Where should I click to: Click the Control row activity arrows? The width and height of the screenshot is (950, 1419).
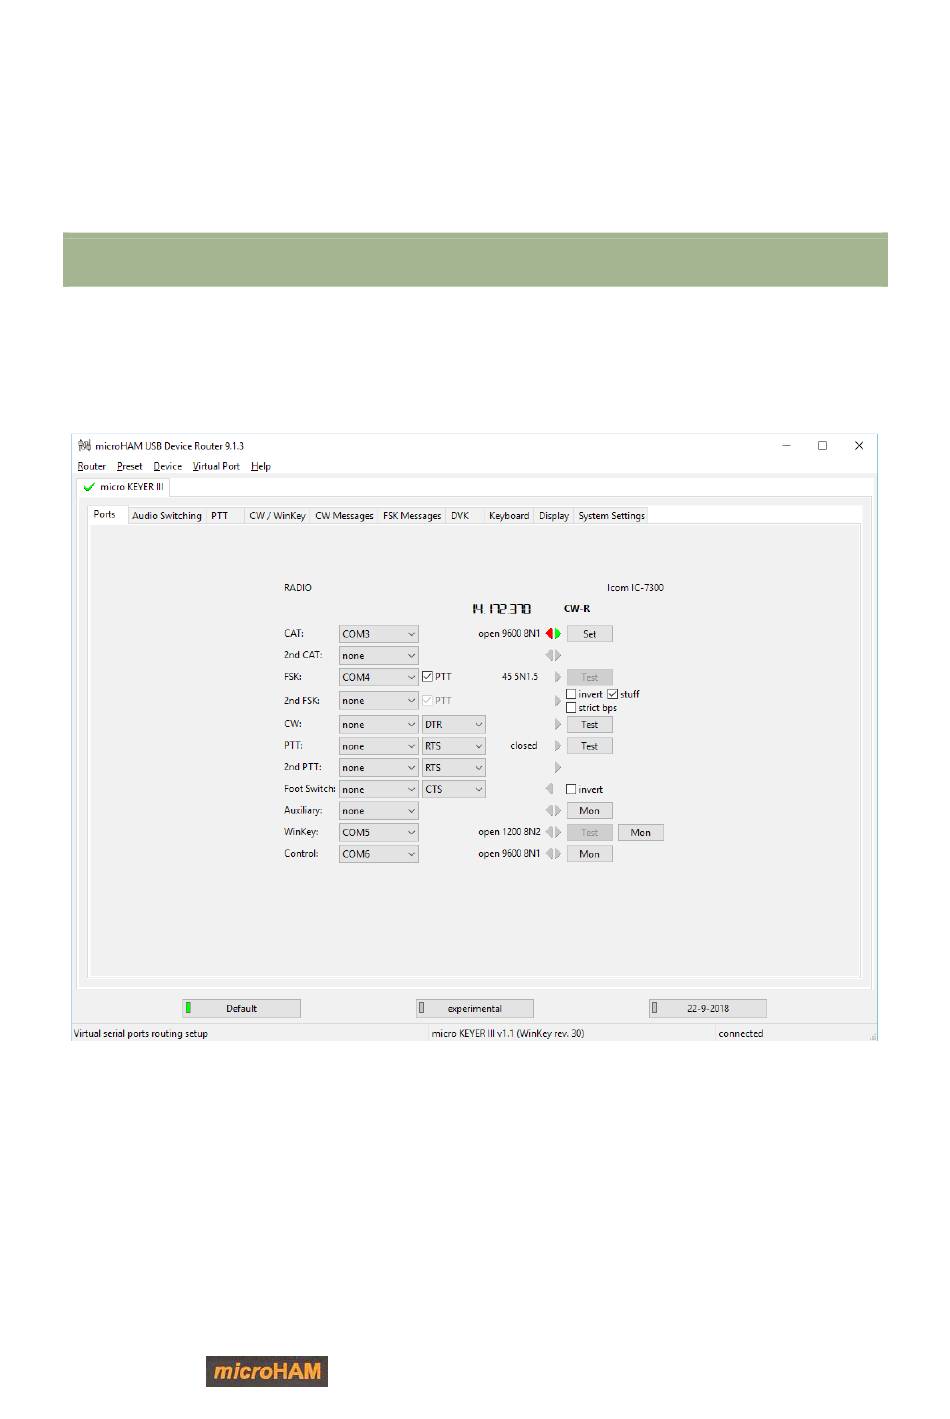(x=553, y=854)
